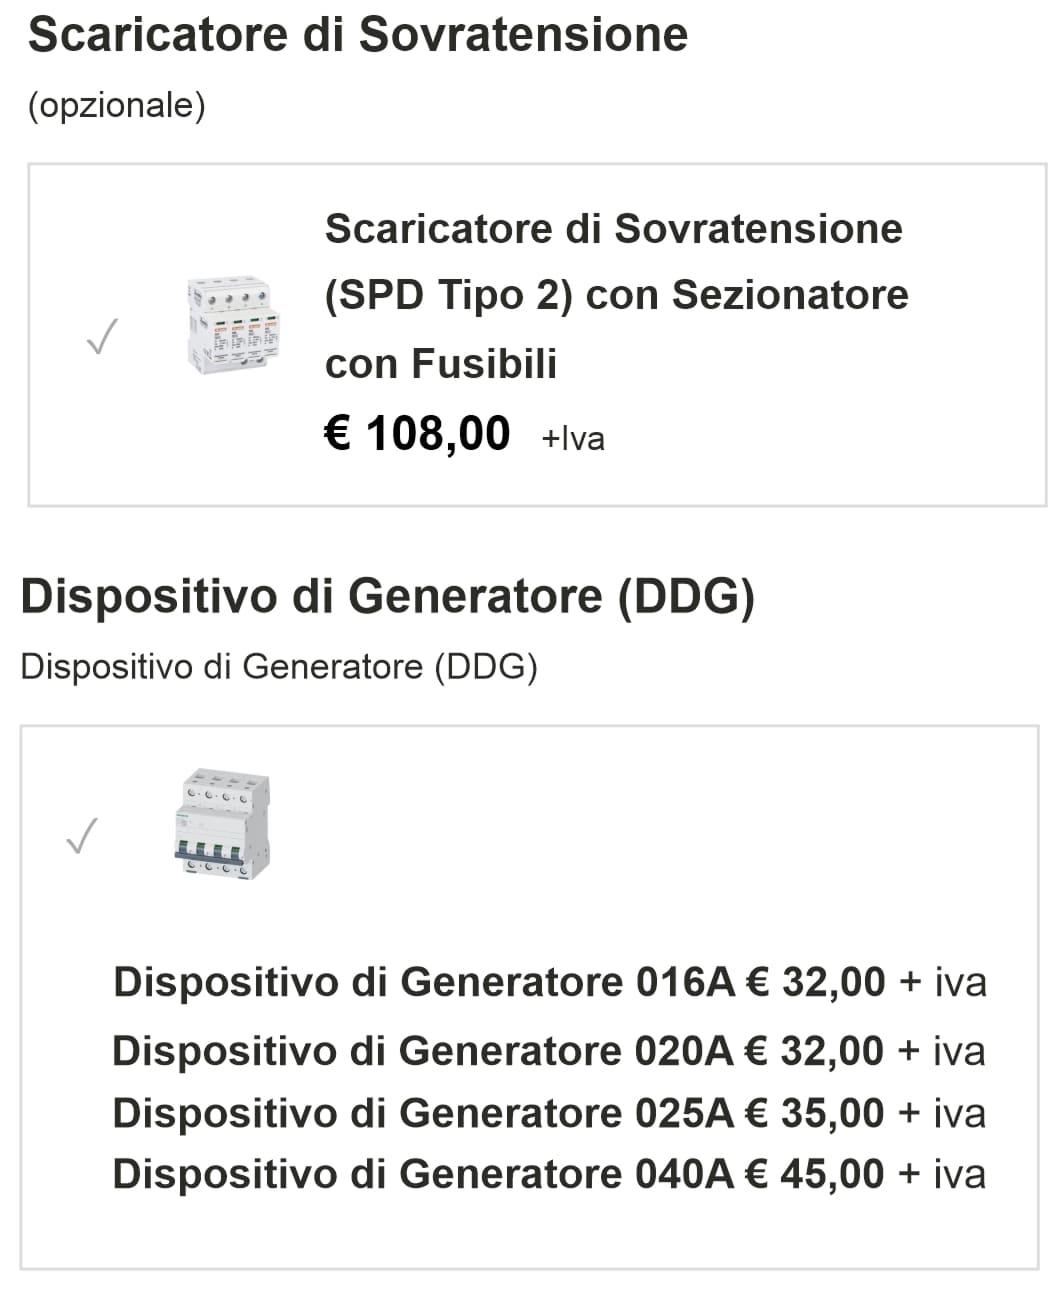The image size is (1058, 1293).
Task: Click the non-bold 'Dispositivo di Generatore (DDG)' subtitle
Action: [x=279, y=667]
